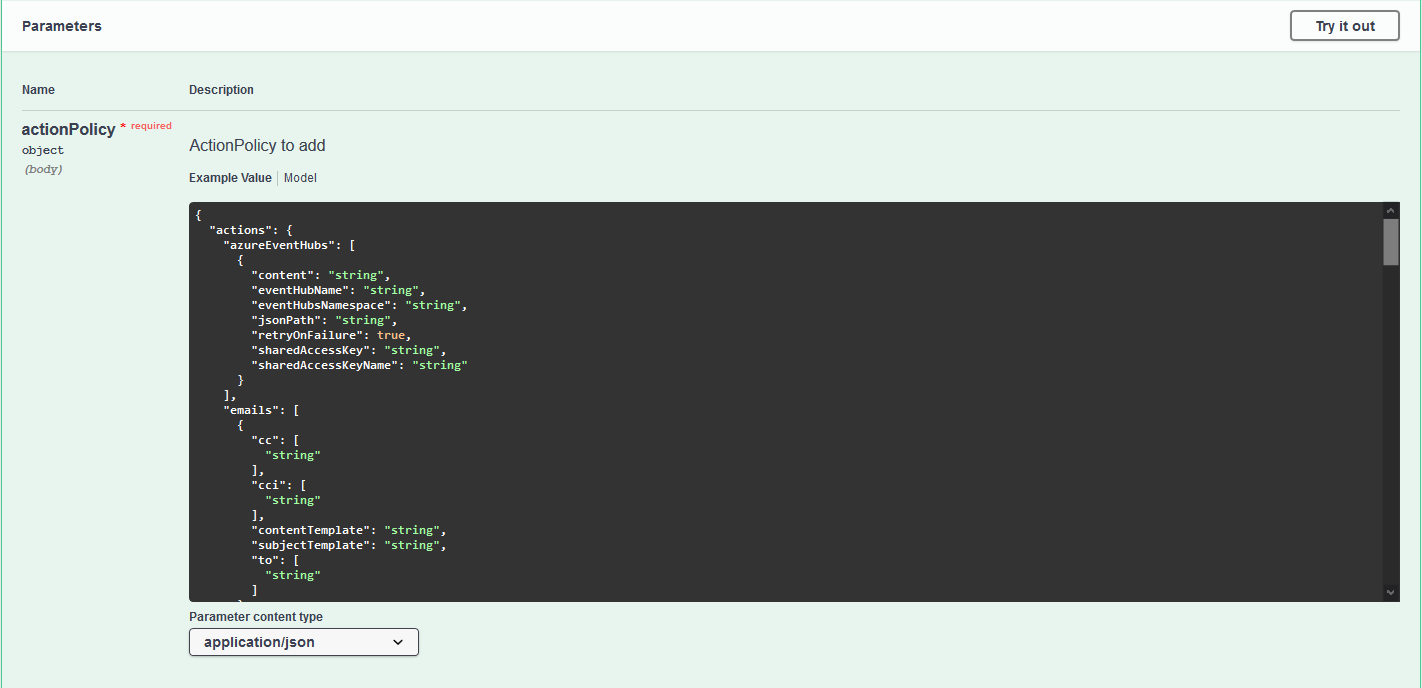Screen dimensions: 1422x688
Task: Click the "Parameter content type" label
Action: pos(256,617)
